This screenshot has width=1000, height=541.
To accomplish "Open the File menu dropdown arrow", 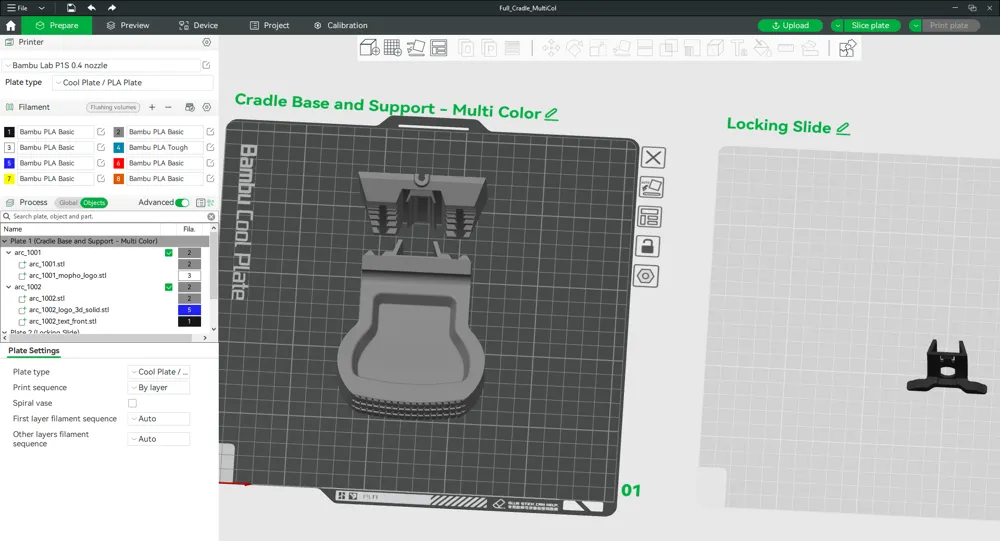I will click(41, 8).
